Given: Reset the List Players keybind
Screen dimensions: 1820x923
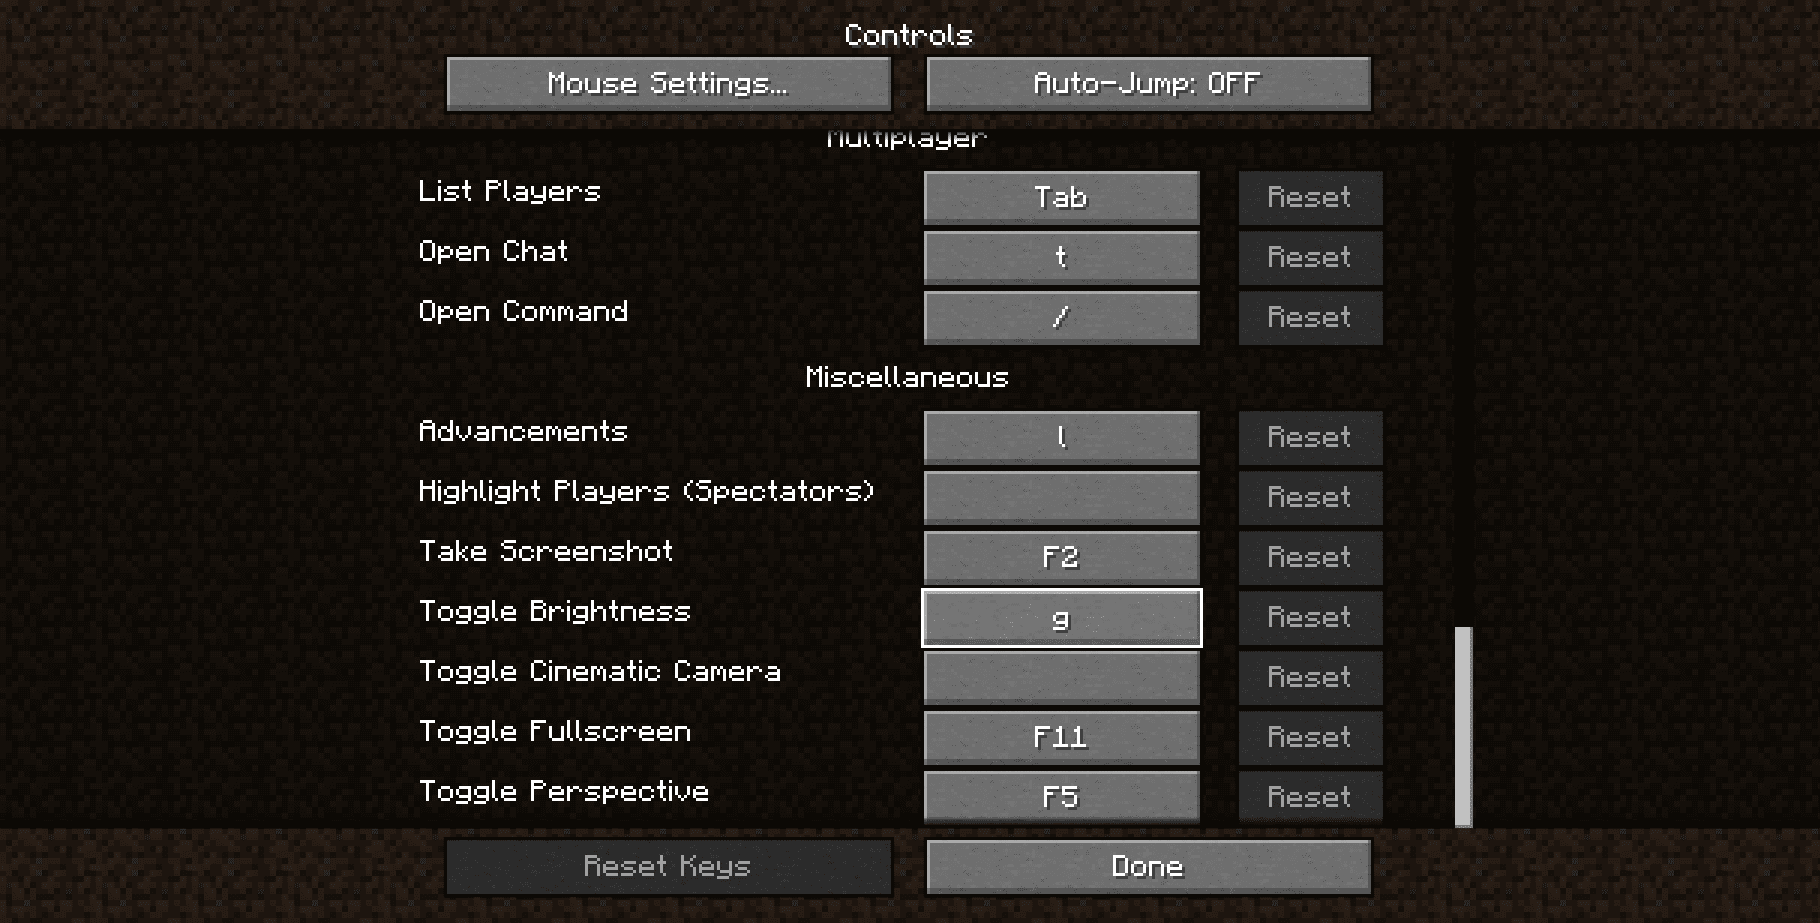Looking at the screenshot, I should click(x=1310, y=198).
